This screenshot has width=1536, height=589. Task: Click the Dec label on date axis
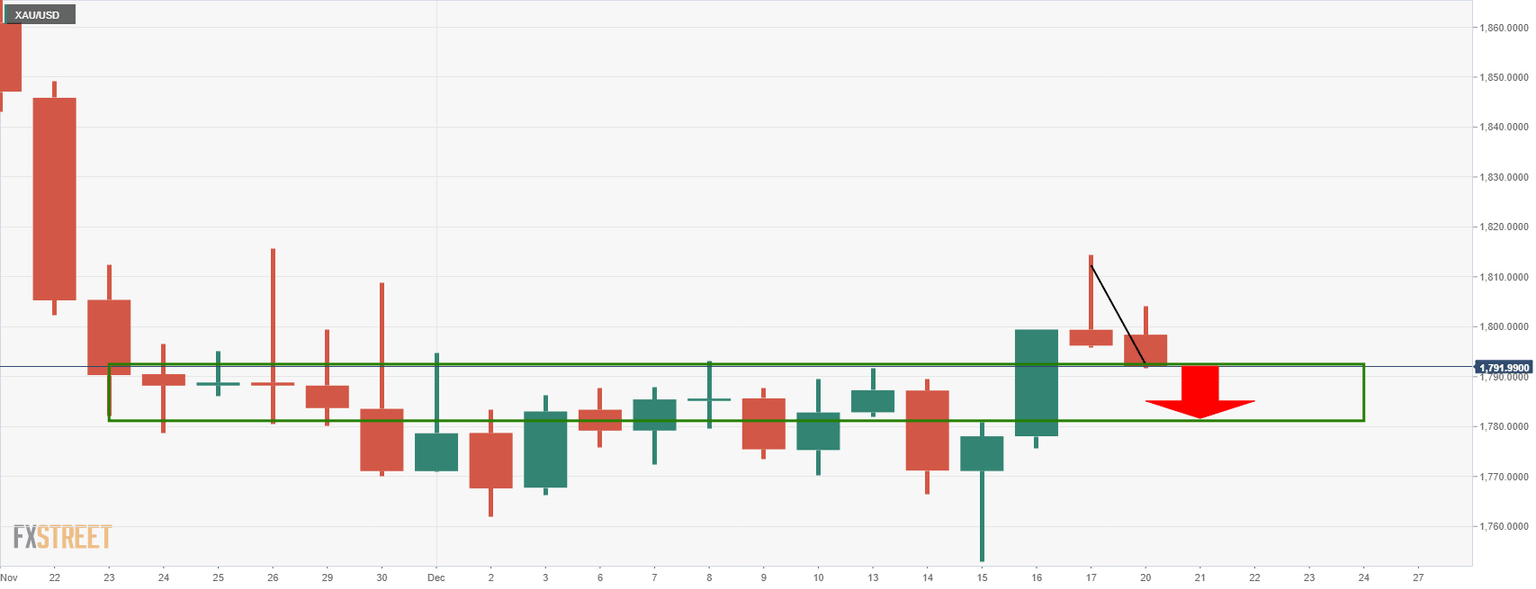(436, 578)
